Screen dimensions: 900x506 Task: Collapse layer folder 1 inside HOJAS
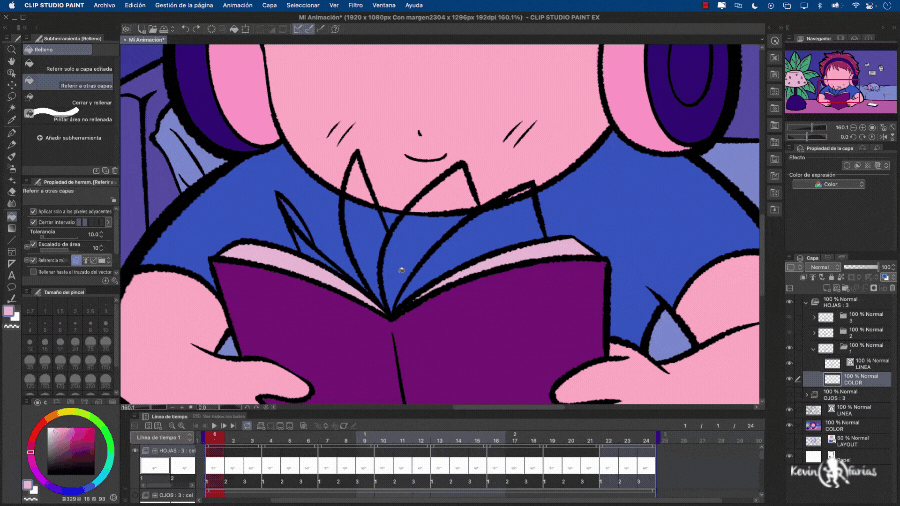point(814,348)
